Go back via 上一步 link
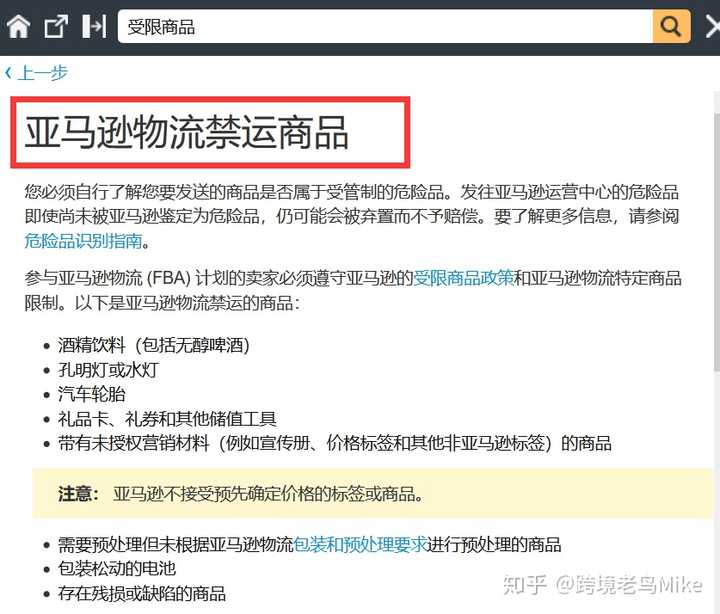The image size is (720, 614). tap(43, 73)
